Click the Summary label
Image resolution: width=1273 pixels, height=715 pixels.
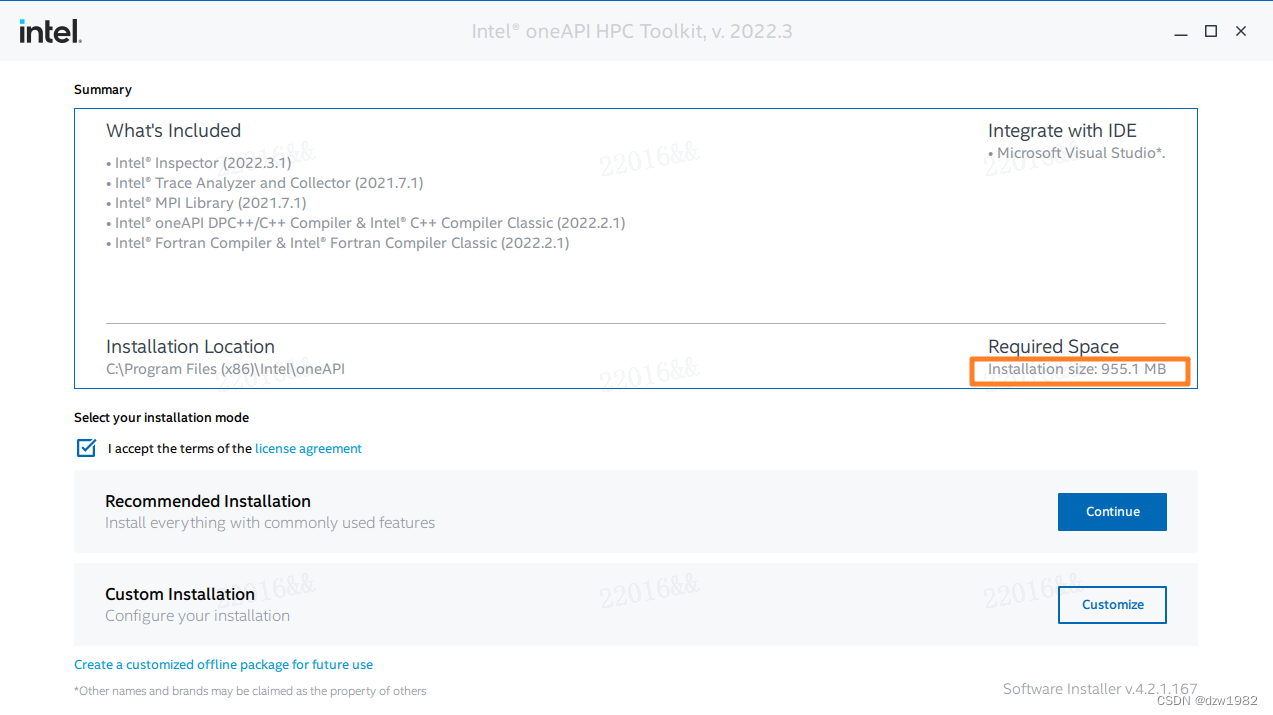[x=103, y=90]
